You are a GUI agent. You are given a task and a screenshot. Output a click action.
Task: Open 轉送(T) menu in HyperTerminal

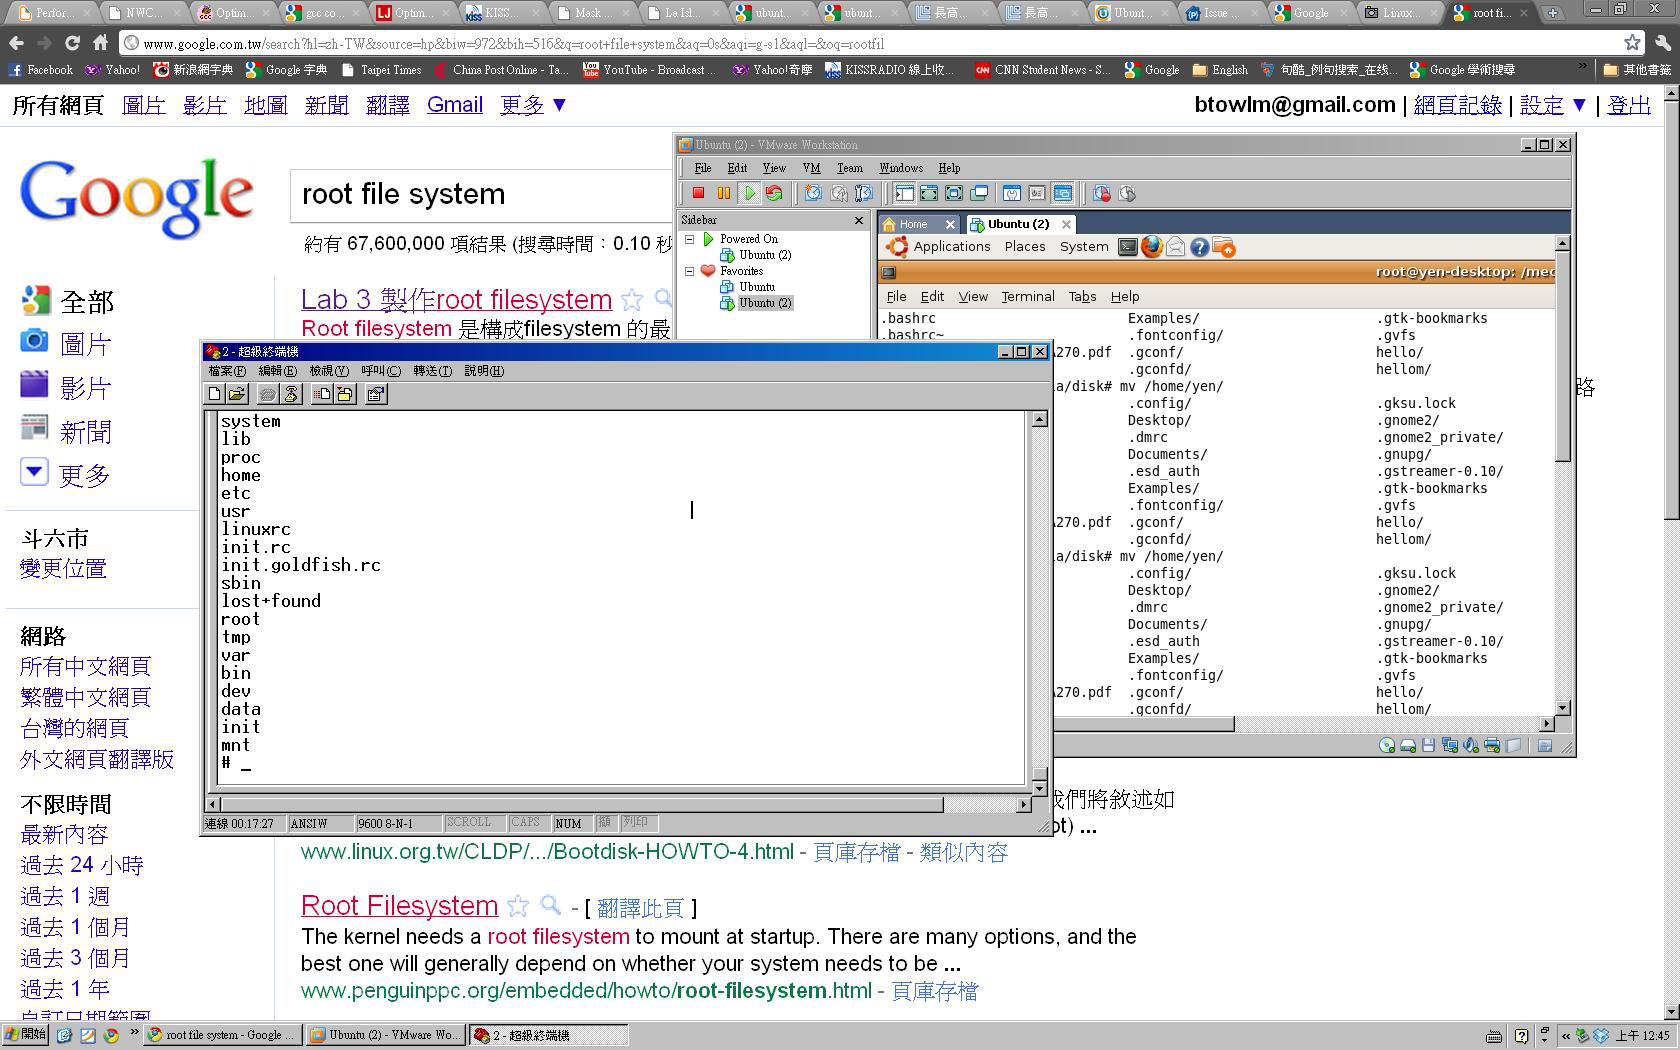point(432,371)
